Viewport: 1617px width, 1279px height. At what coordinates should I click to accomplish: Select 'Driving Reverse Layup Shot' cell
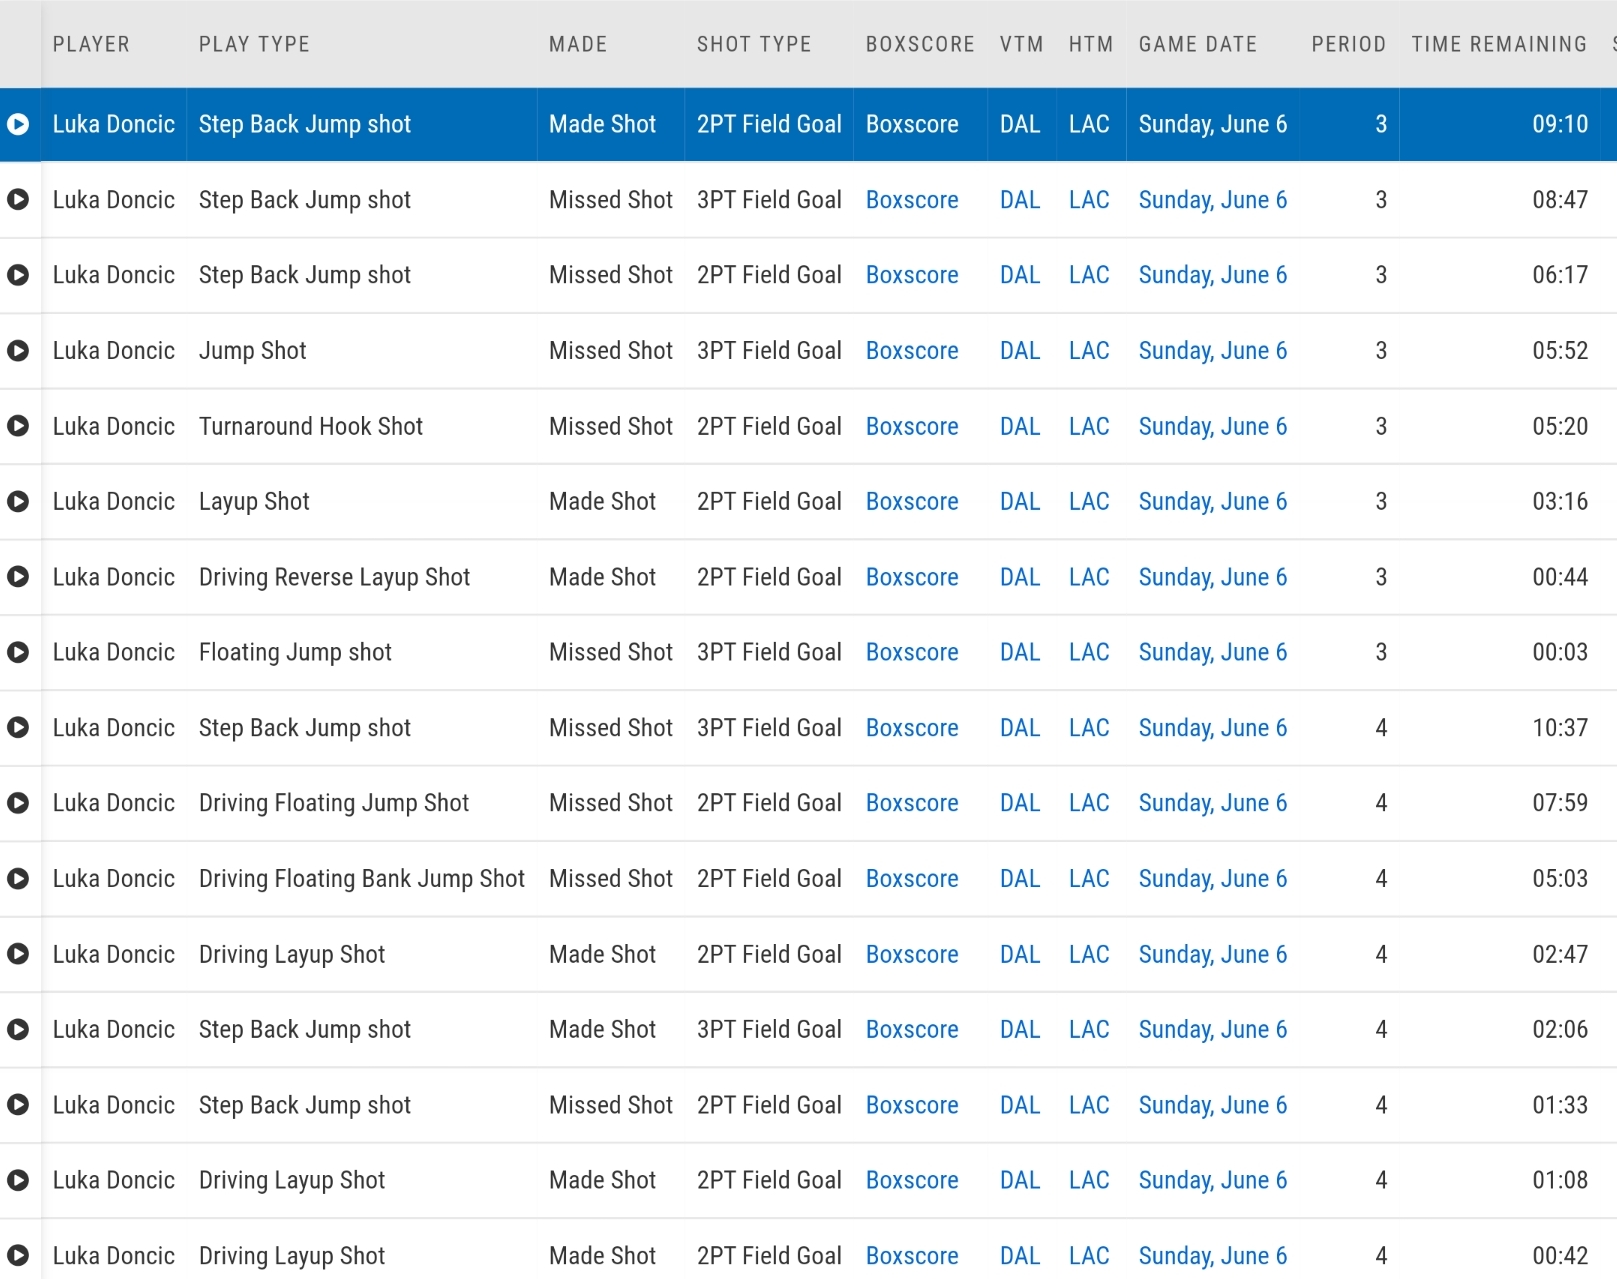pyautogui.click(x=334, y=577)
